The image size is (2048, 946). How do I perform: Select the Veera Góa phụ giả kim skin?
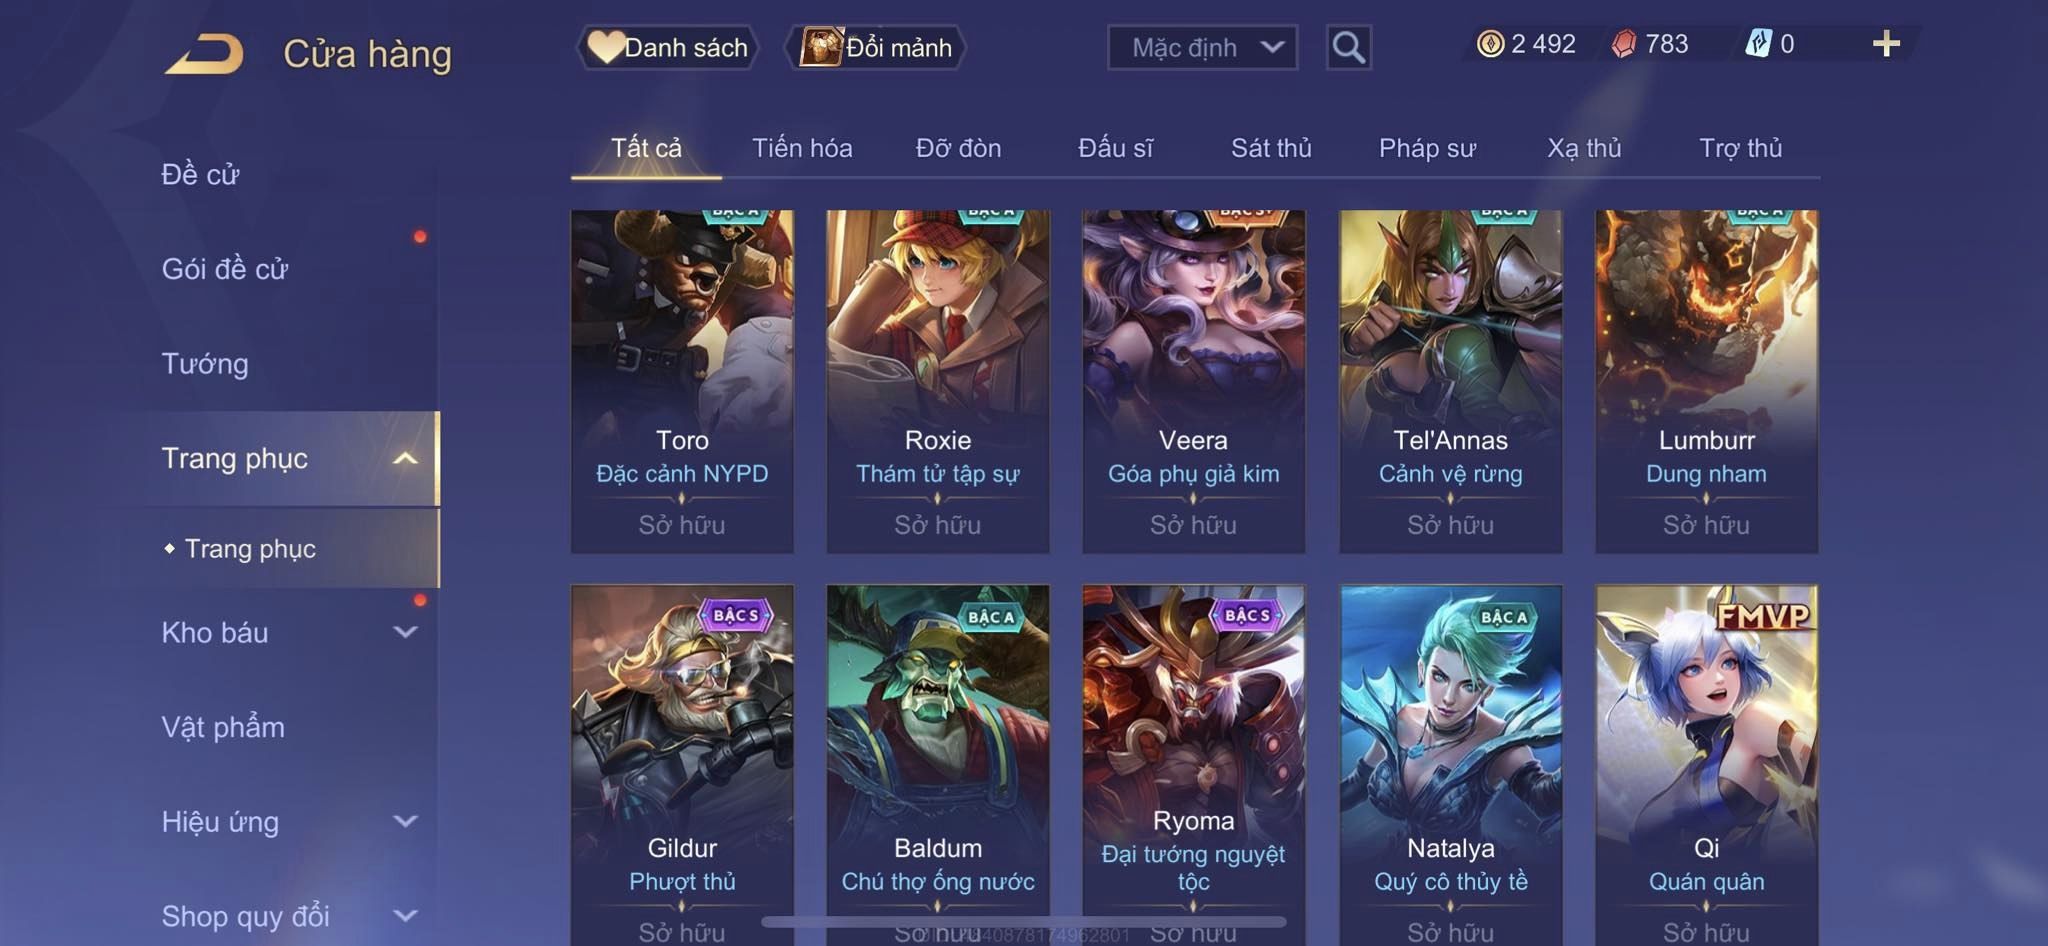(1194, 381)
